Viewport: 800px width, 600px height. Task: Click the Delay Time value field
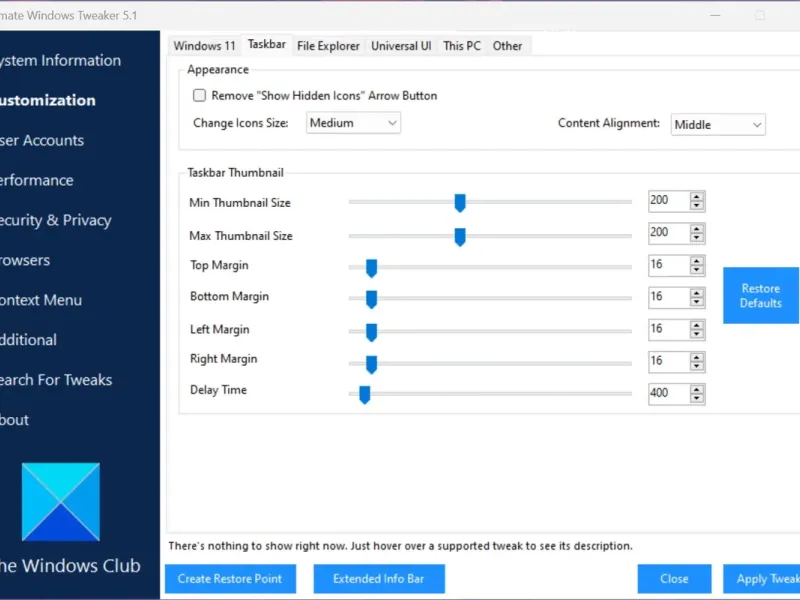(x=669, y=393)
